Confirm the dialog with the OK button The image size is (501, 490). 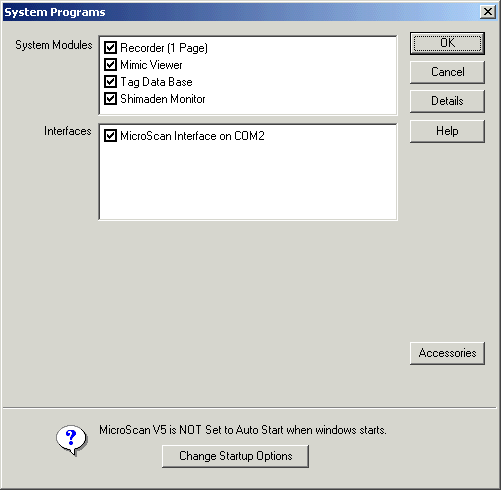(447, 43)
